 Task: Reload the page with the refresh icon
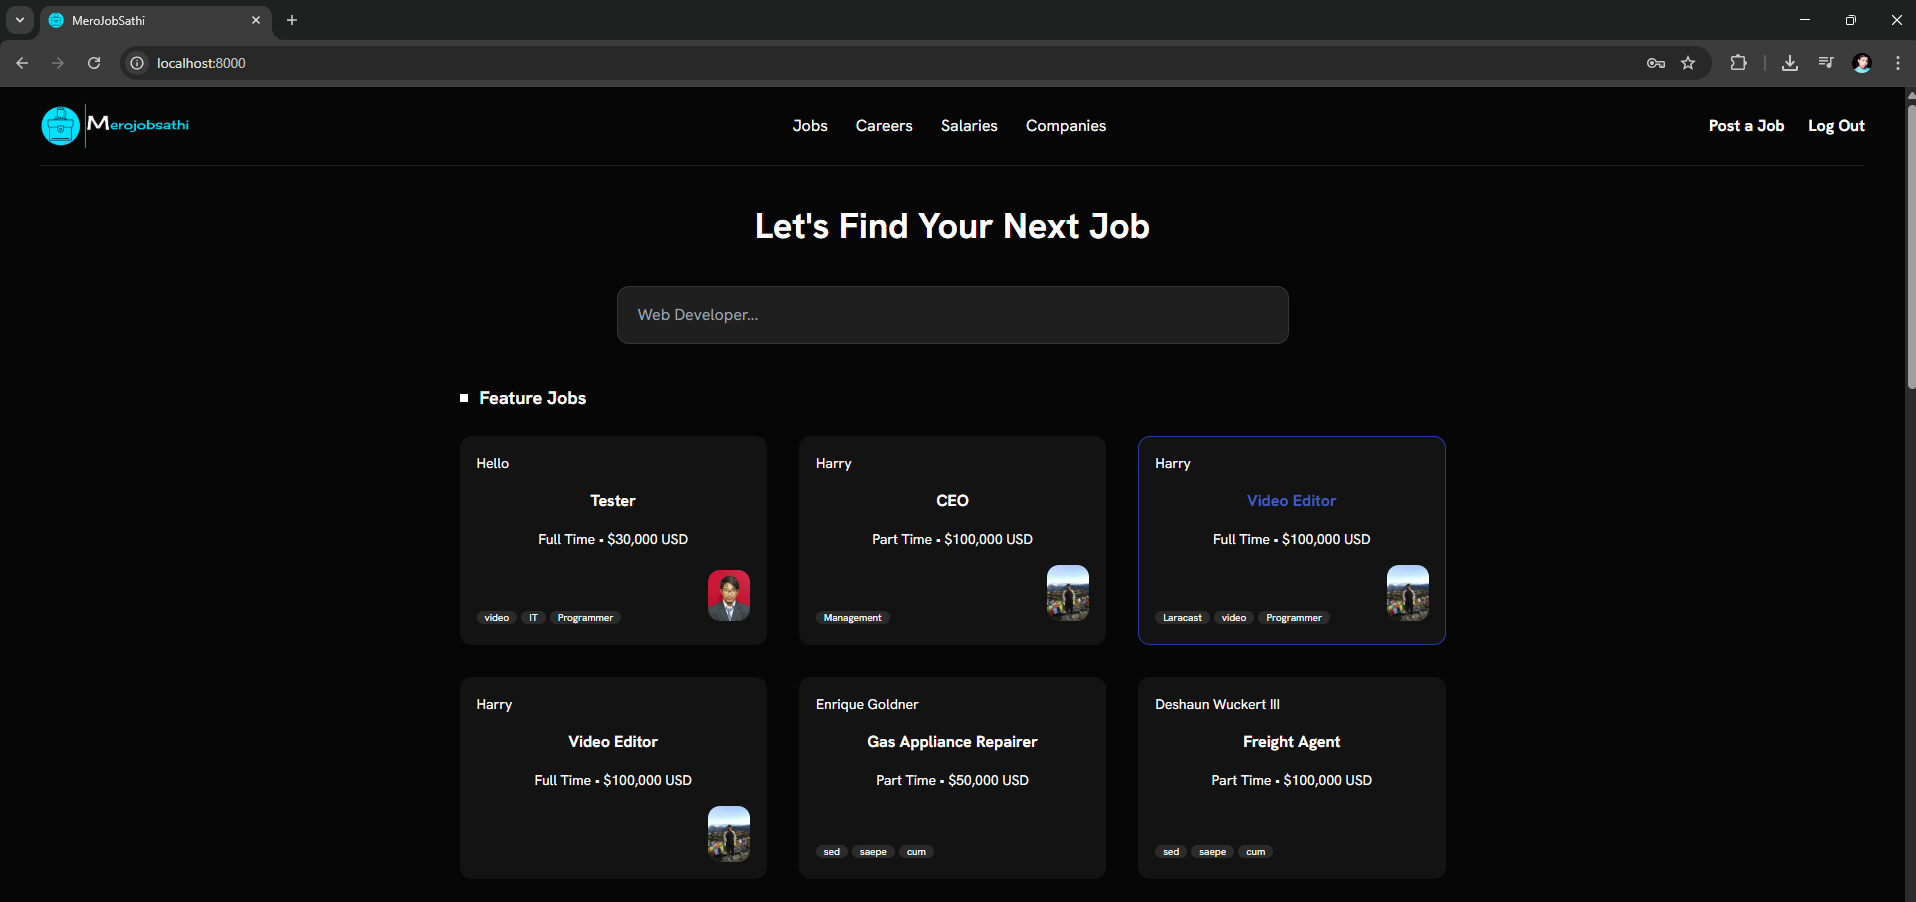tap(94, 63)
